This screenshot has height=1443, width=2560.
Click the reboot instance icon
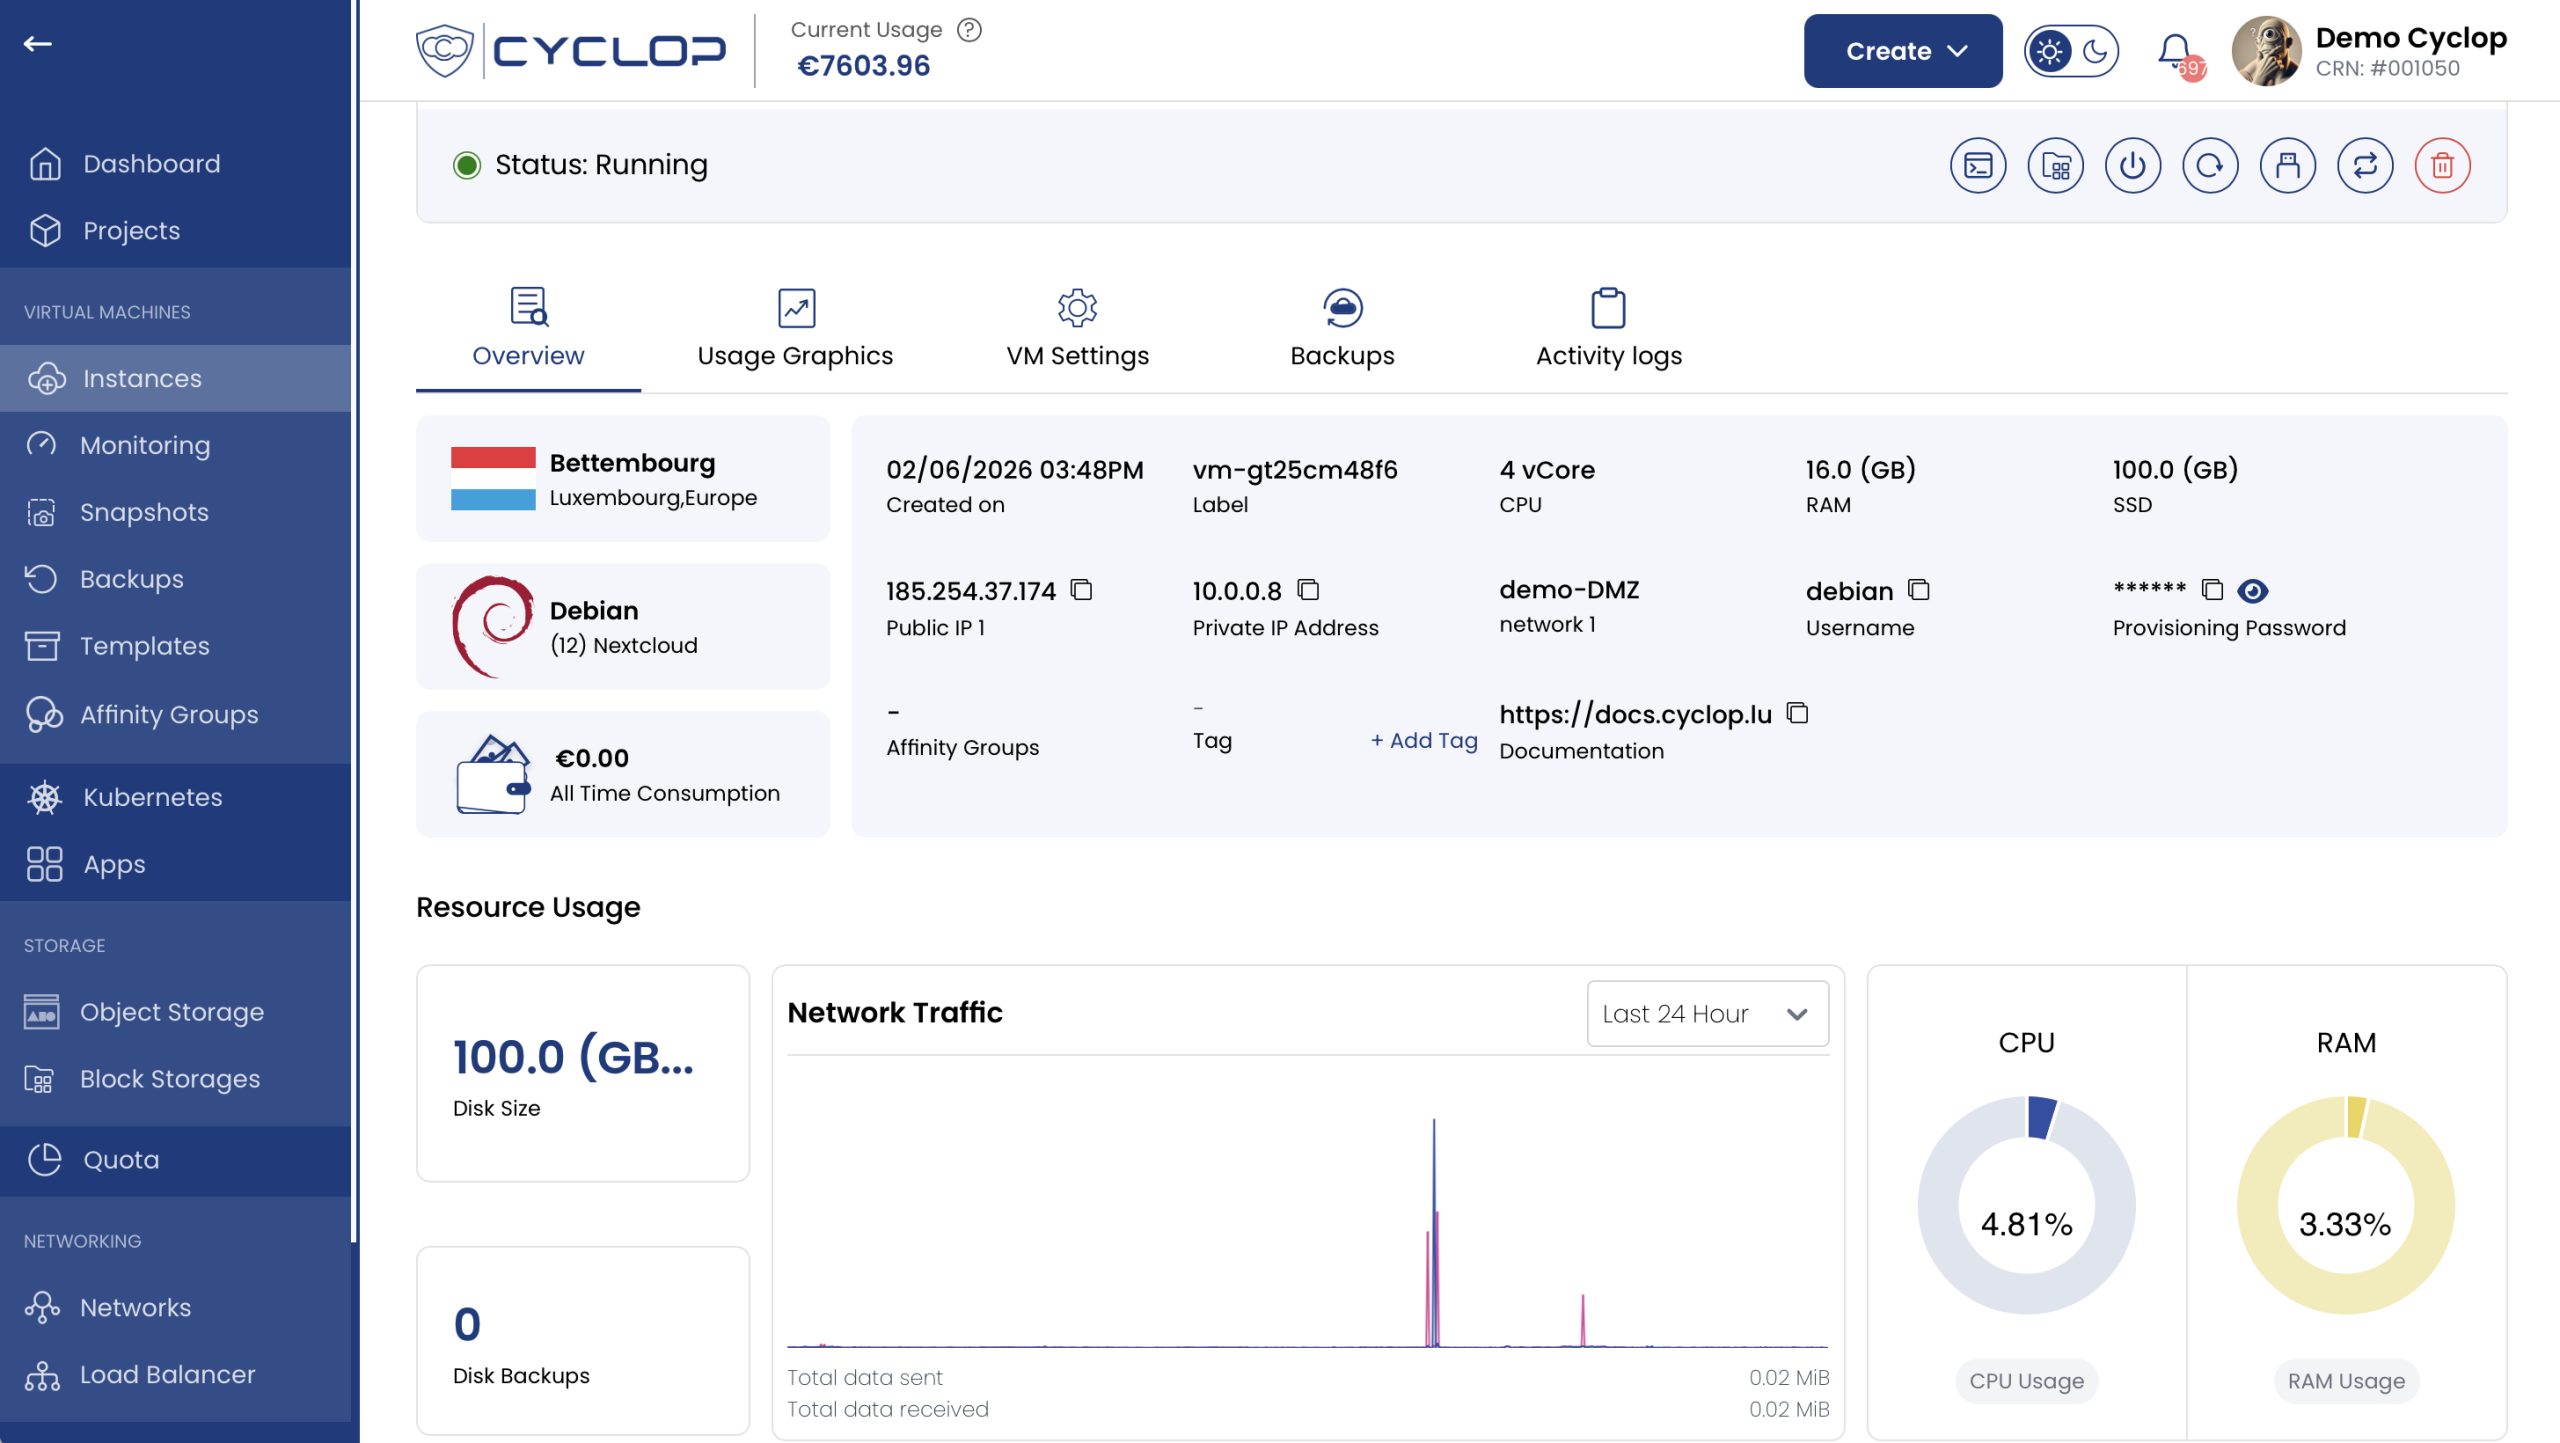[x=2209, y=165]
